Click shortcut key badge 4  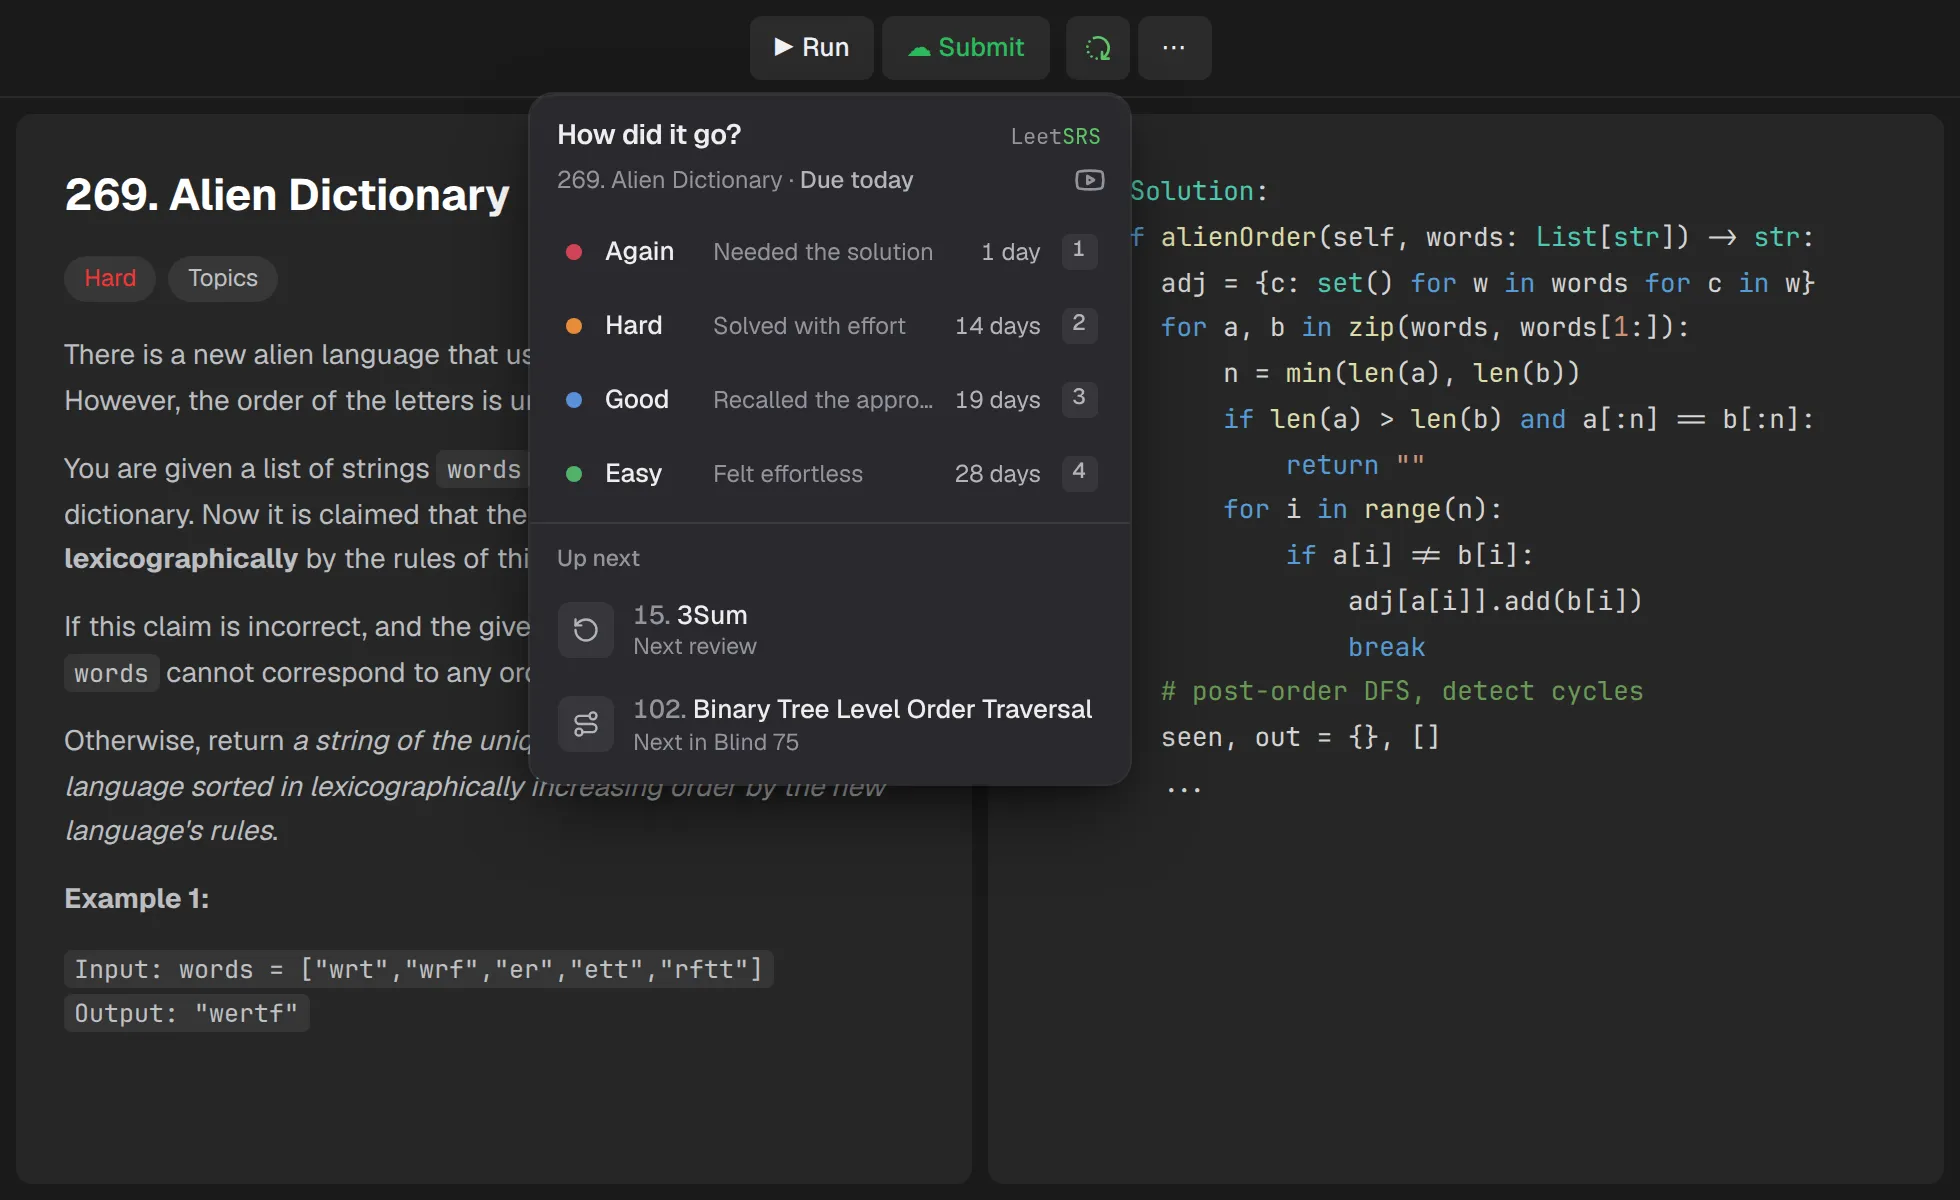(x=1079, y=472)
